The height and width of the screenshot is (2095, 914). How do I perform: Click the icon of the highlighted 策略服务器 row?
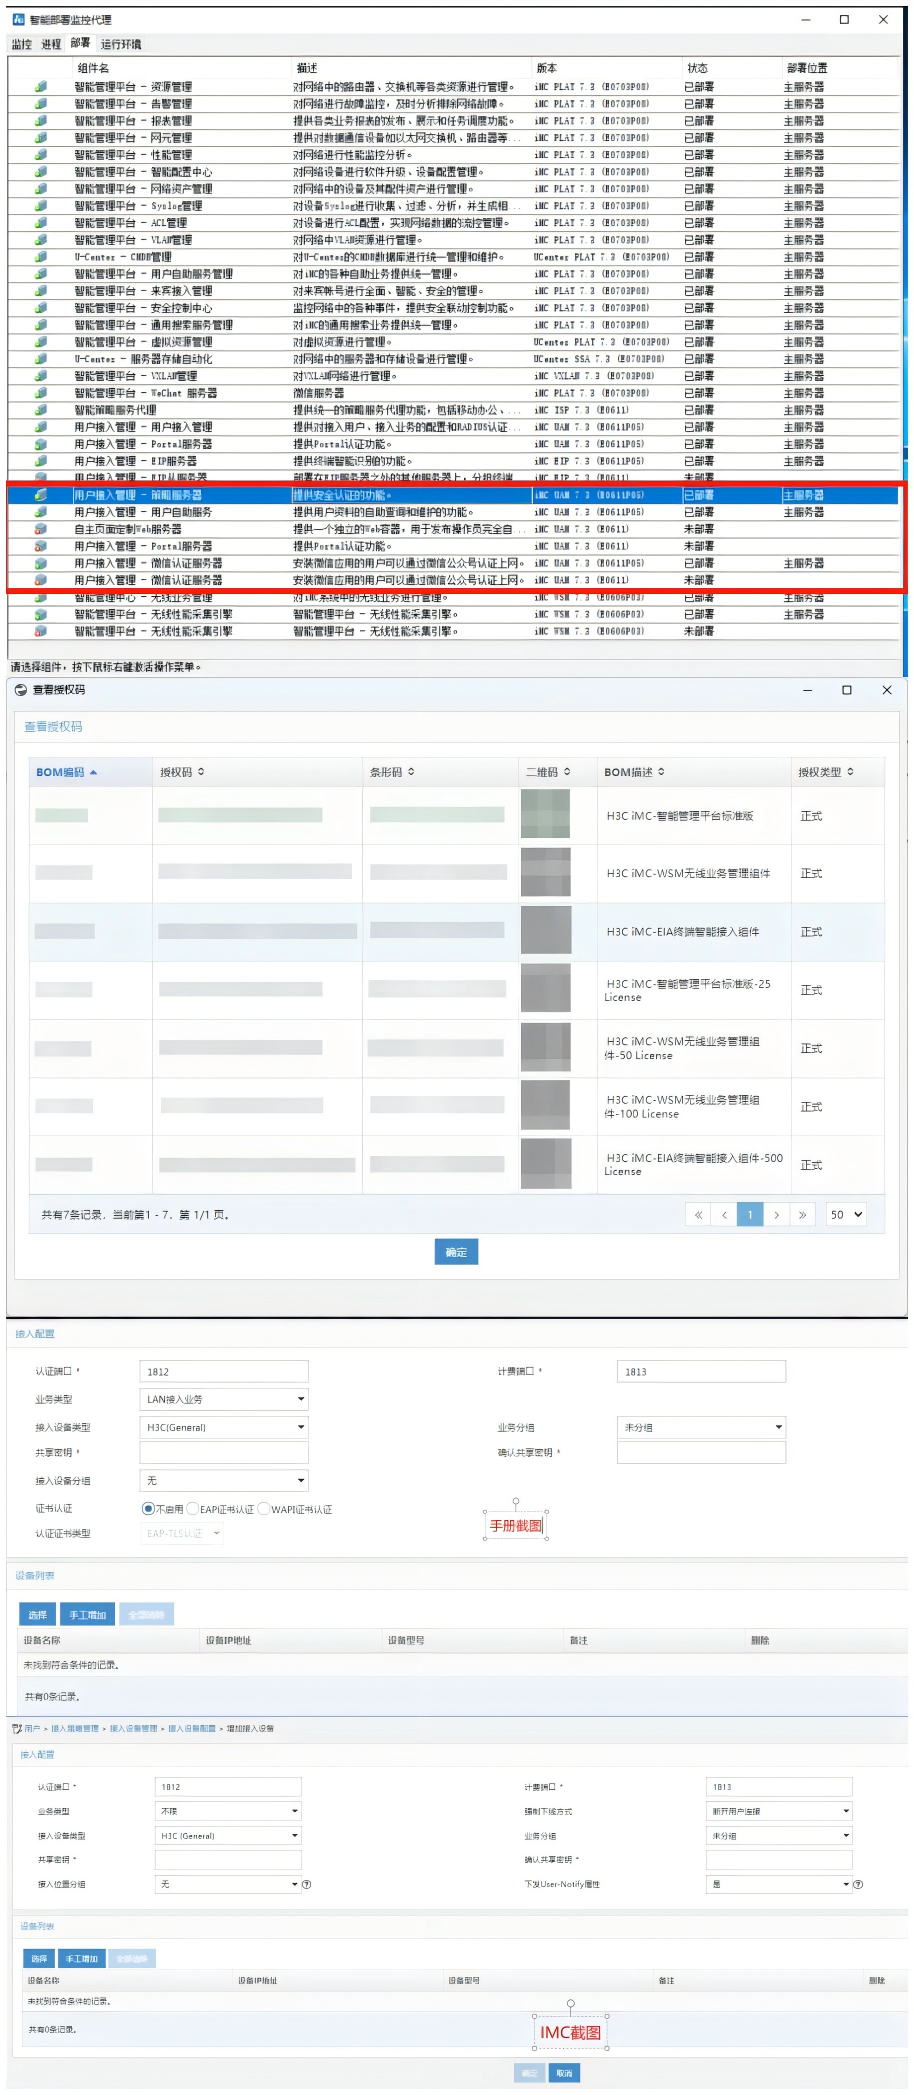[41, 495]
